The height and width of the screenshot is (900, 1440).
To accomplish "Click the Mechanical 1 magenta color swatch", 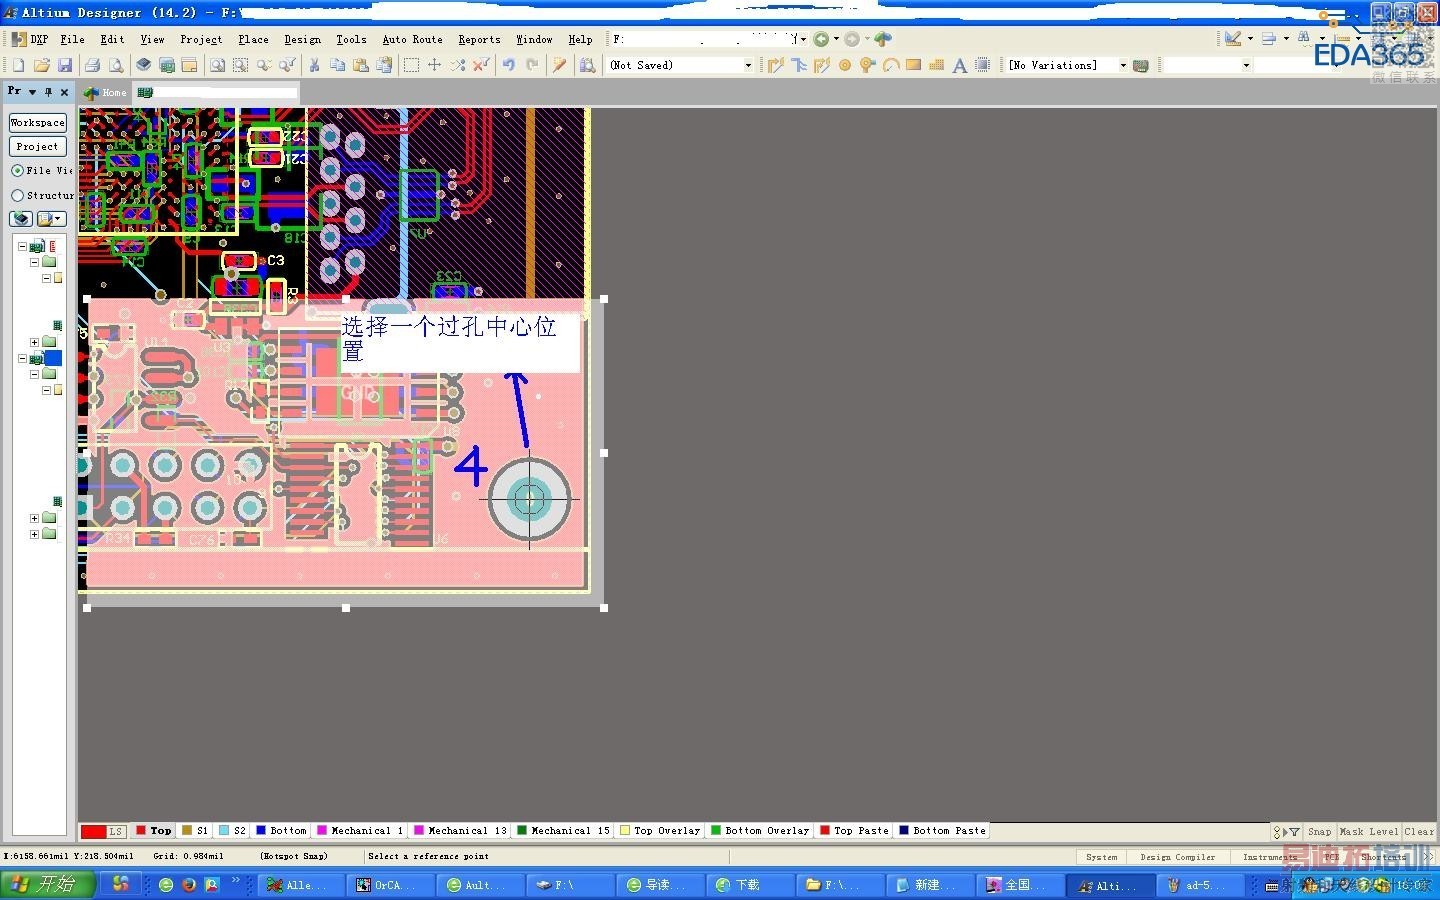I will (322, 831).
